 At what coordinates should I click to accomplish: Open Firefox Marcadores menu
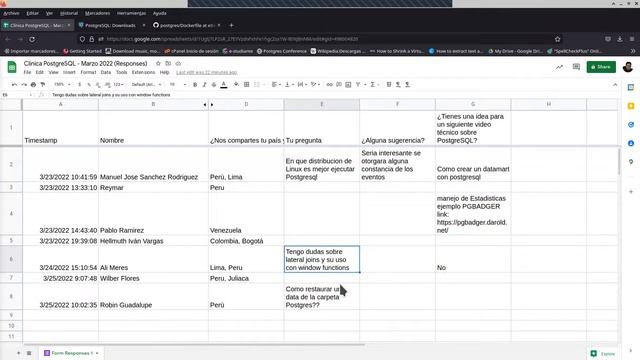[98, 13]
